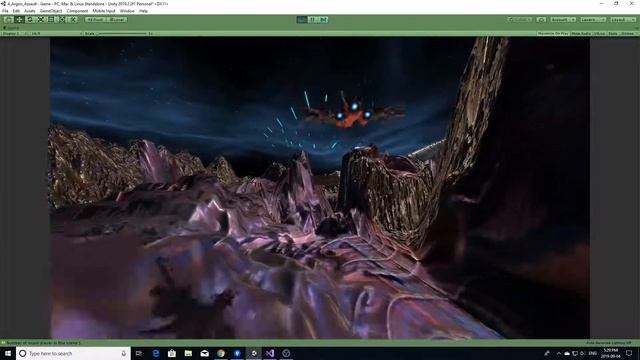The width and height of the screenshot is (640, 360).
Task: Open Microsoft Store from the taskbar
Action: (172, 353)
